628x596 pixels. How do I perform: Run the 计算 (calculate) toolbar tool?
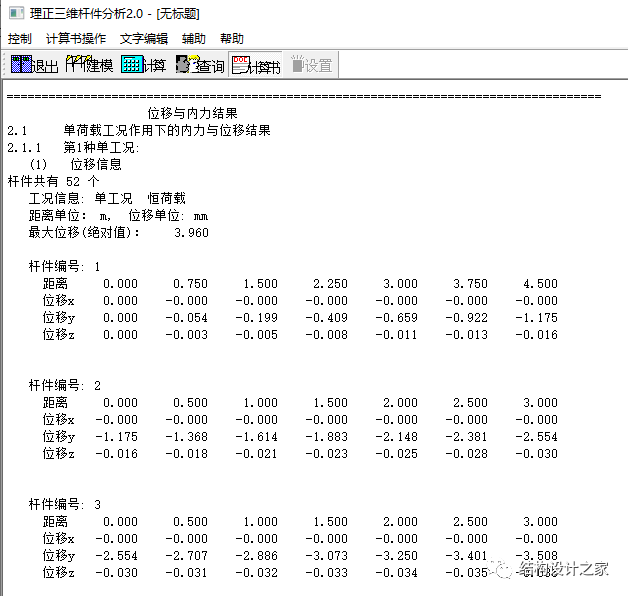click(144, 64)
